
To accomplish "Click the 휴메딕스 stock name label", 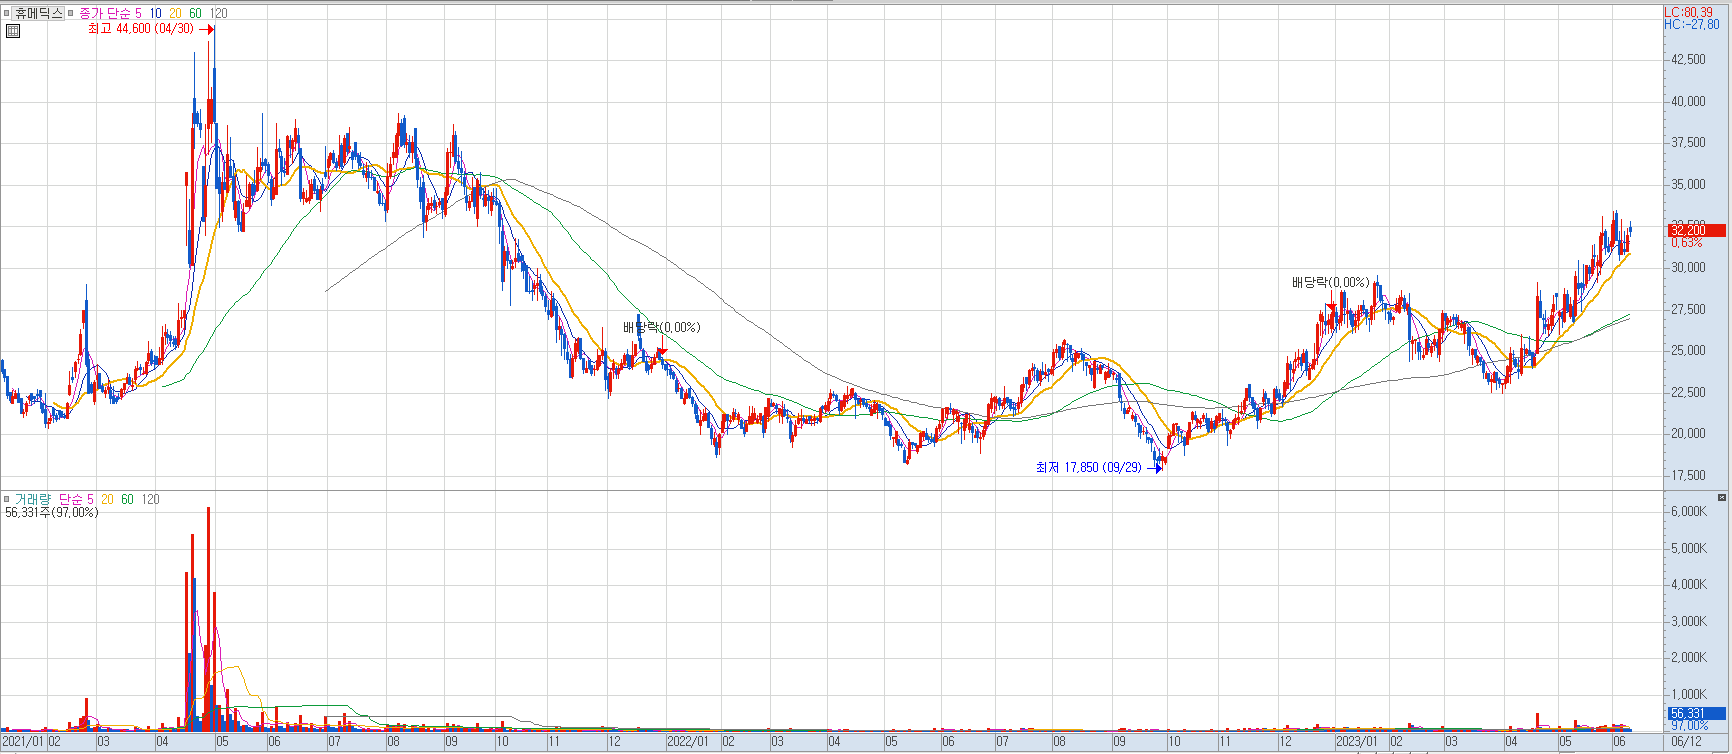I will 38,13.
